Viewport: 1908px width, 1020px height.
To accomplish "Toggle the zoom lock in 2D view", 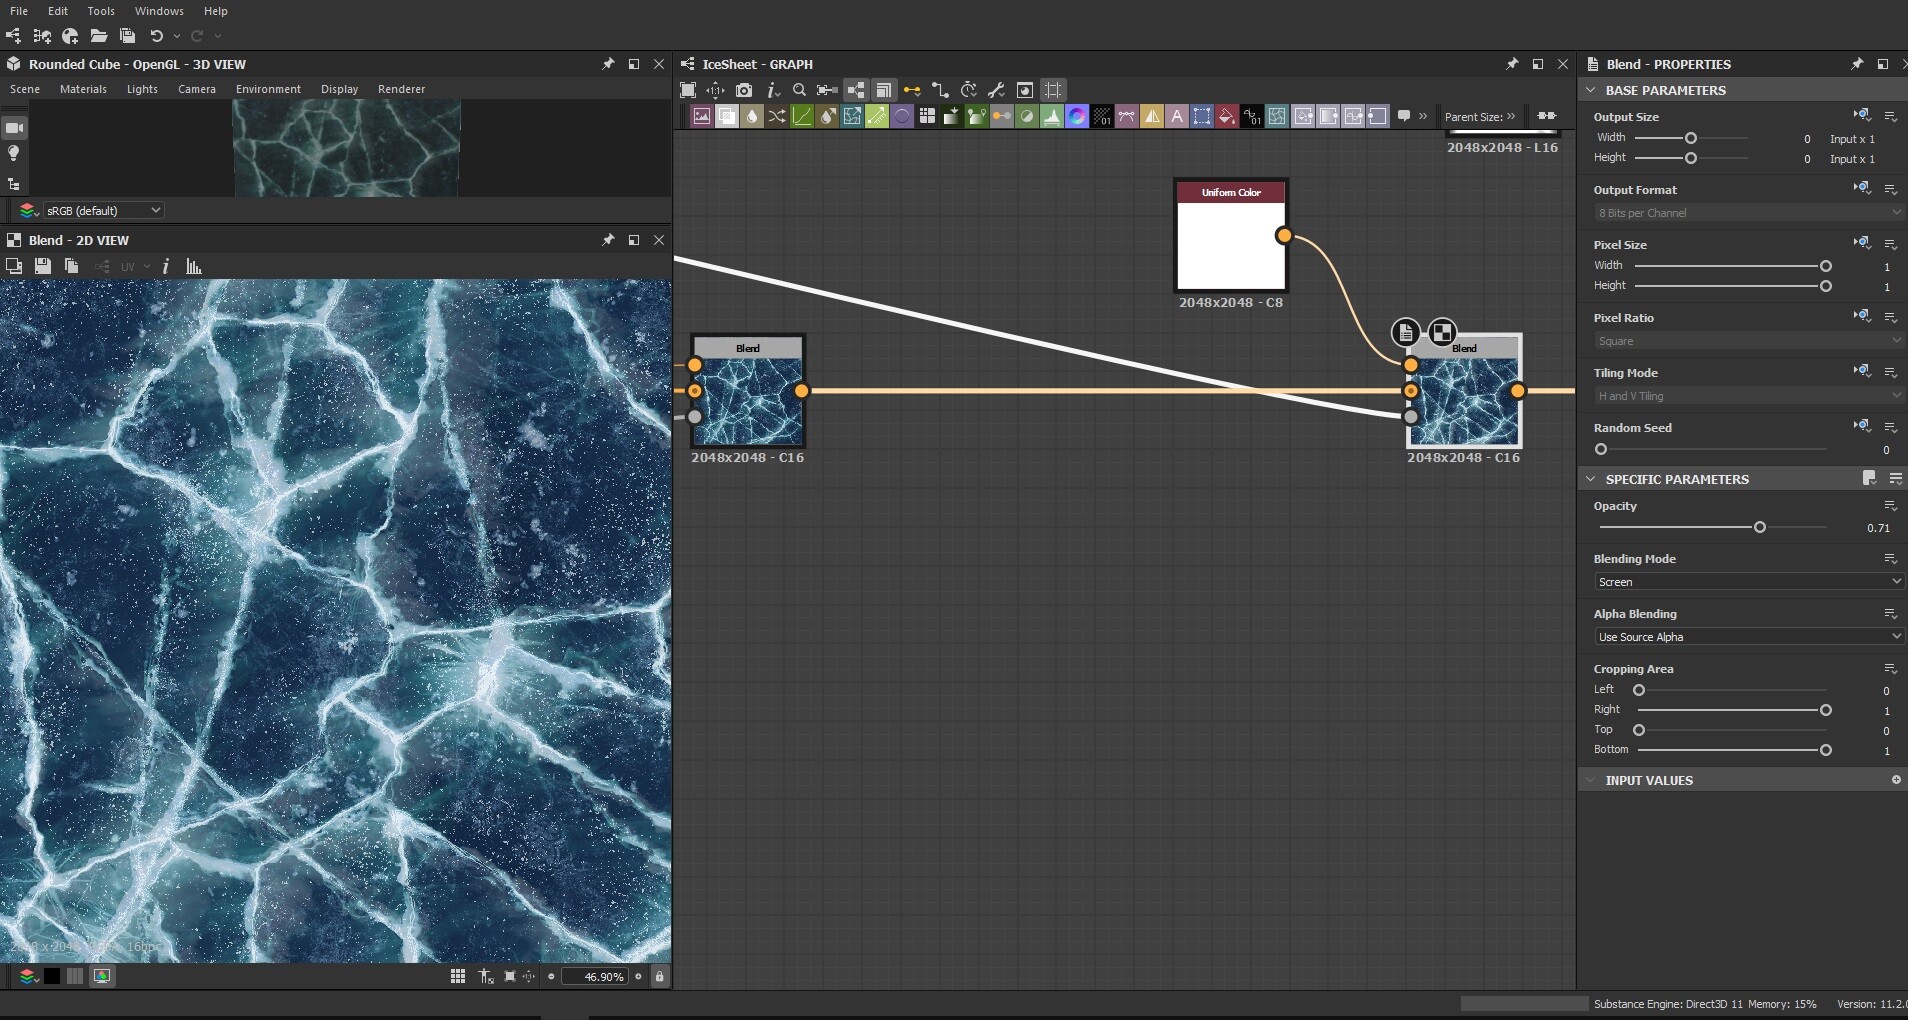I will 659,976.
